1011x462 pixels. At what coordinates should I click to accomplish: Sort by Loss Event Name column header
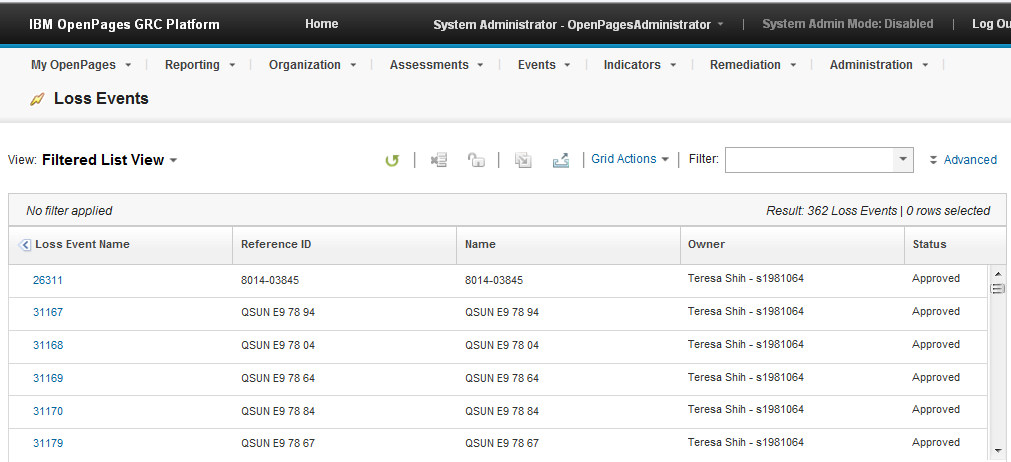tap(83, 244)
